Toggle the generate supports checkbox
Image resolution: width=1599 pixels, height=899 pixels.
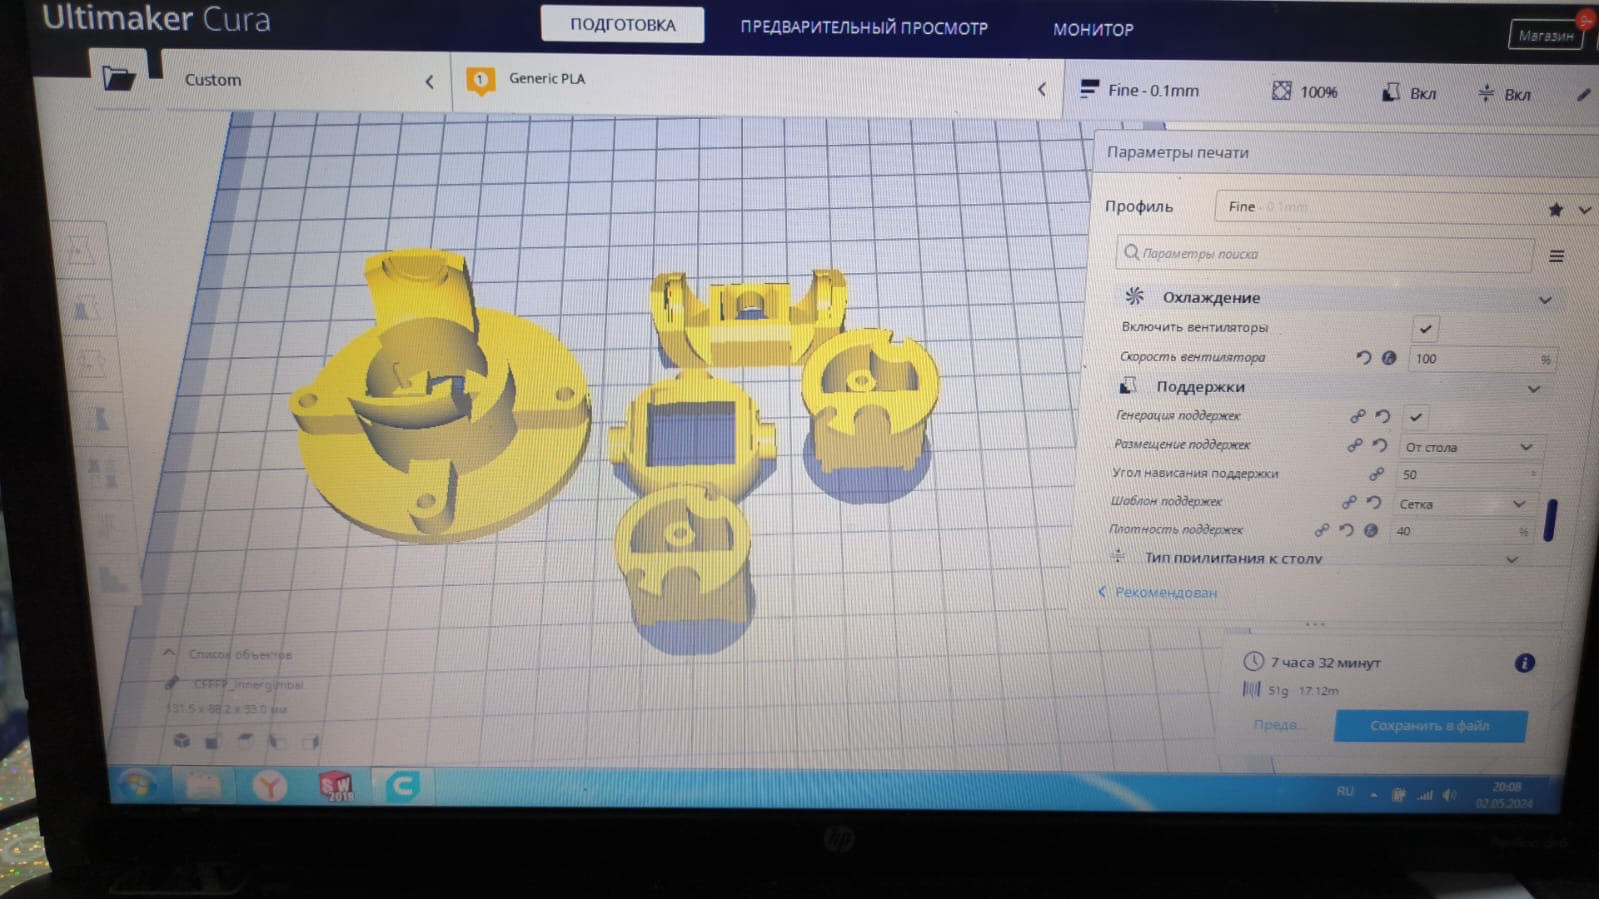pyautogui.click(x=1415, y=417)
